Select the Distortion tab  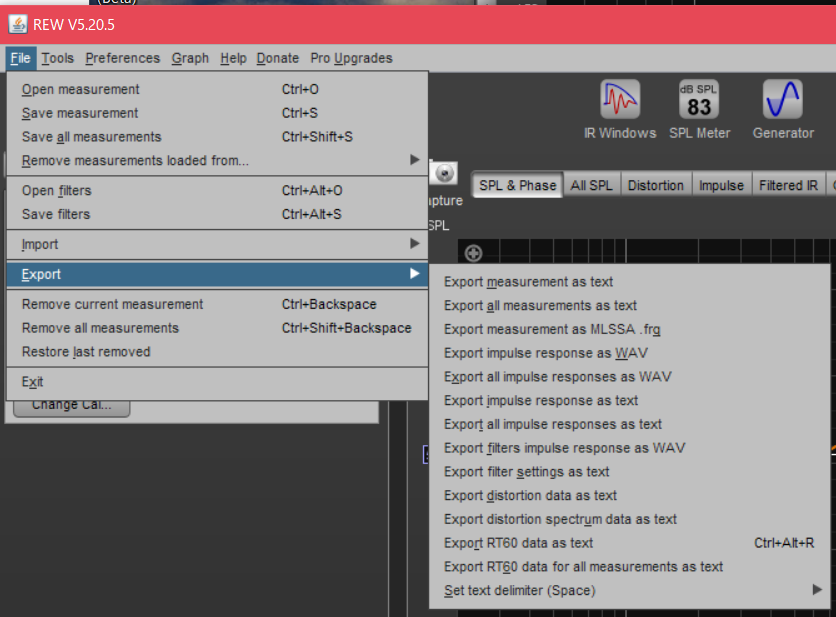(656, 185)
